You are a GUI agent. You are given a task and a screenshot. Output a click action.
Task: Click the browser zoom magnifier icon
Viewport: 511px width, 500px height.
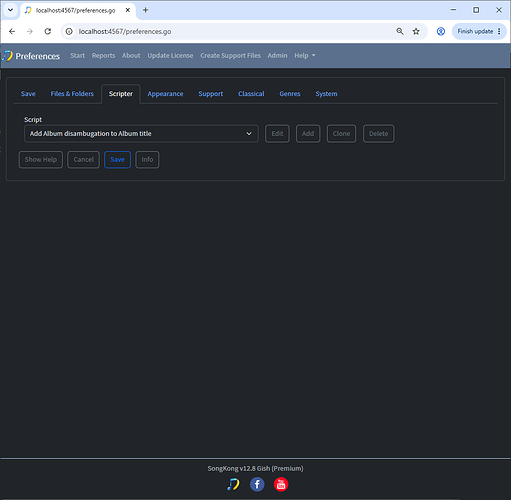click(400, 31)
